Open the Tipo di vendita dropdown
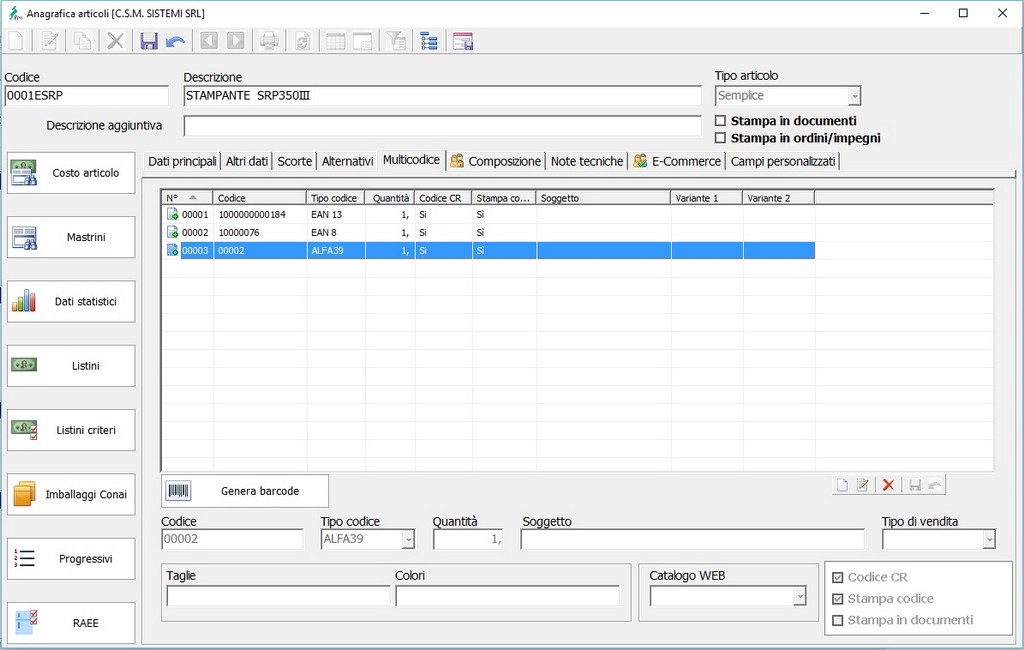The height and width of the screenshot is (650, 1024). (x=989, y=540)
